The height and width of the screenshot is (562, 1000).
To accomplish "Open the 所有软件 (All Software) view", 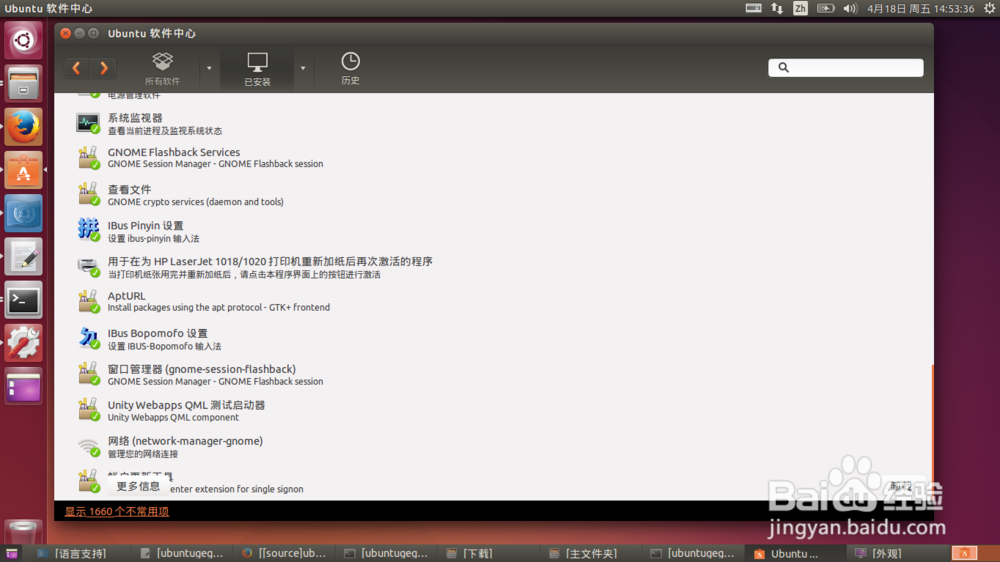I will tap(162, 68).
